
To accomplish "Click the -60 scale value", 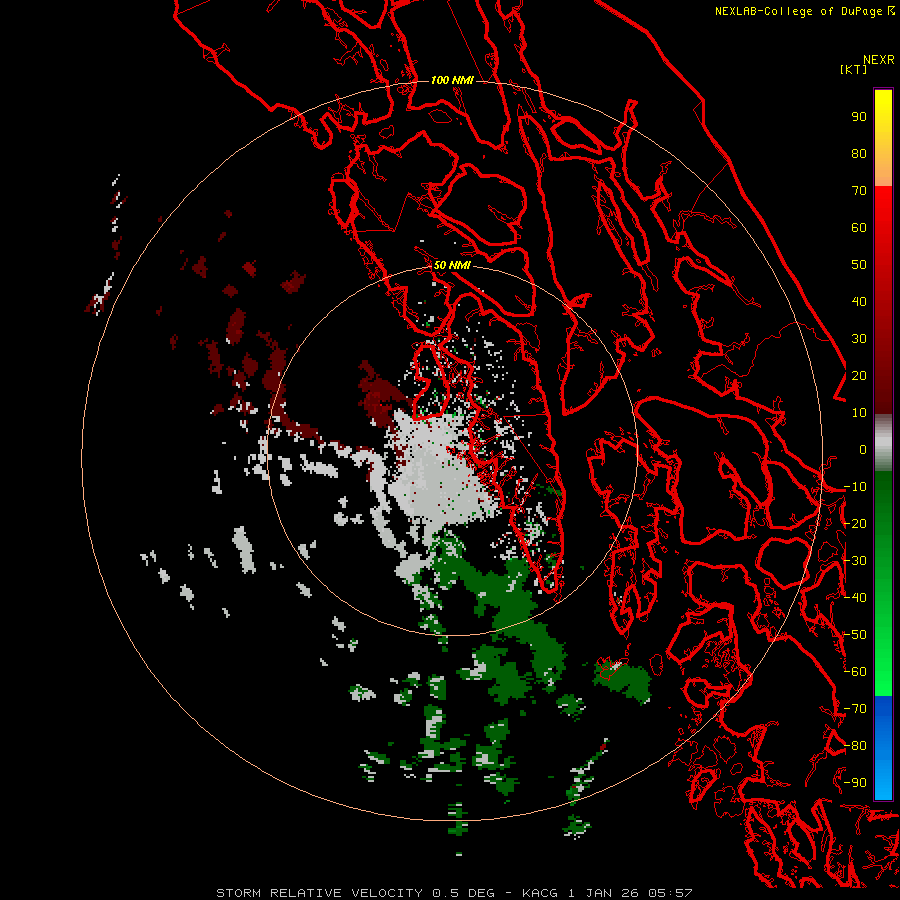I will [855, 672].
